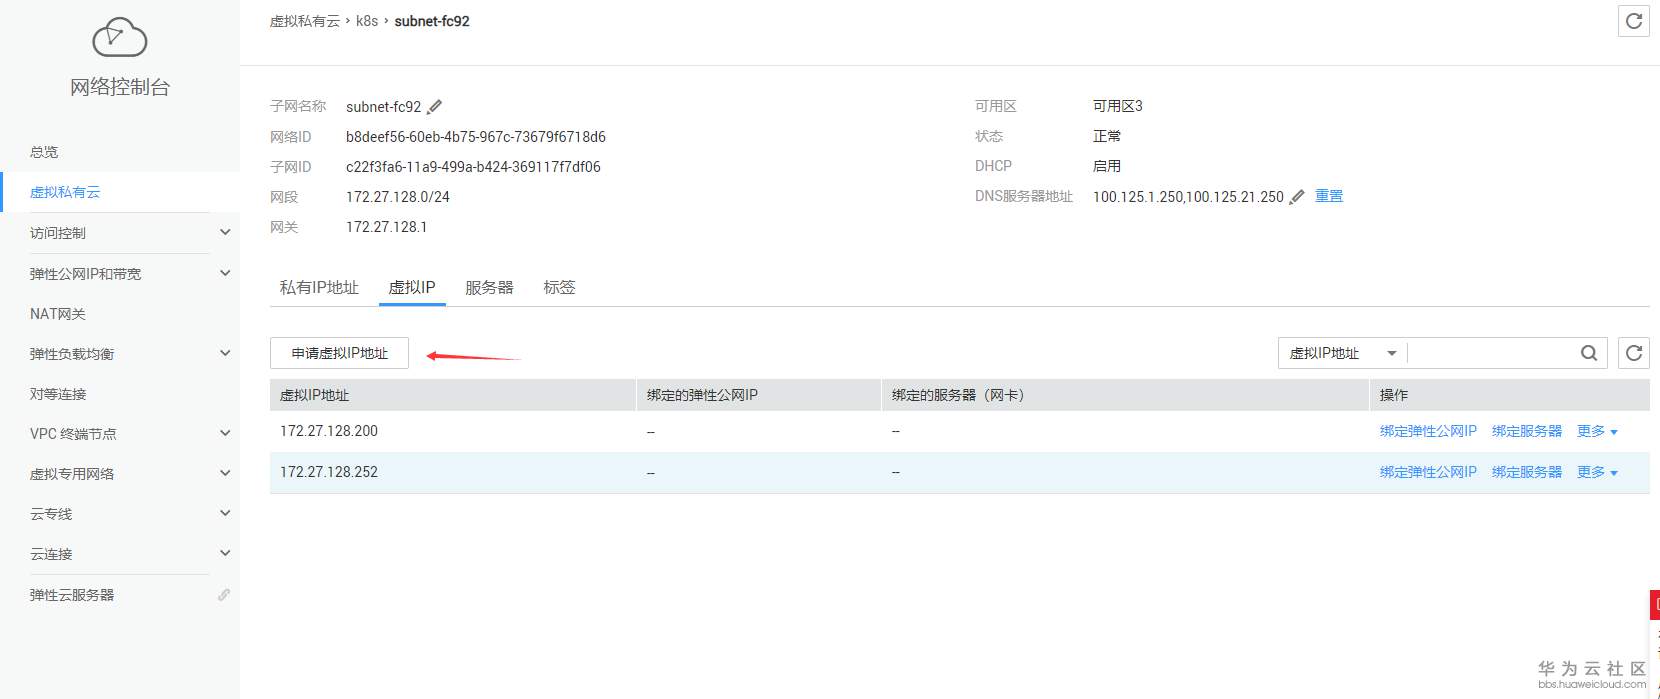Screen dimensions: 1660x699
Task: Expand 云连接 chevron
Action: tap(225, 553)
